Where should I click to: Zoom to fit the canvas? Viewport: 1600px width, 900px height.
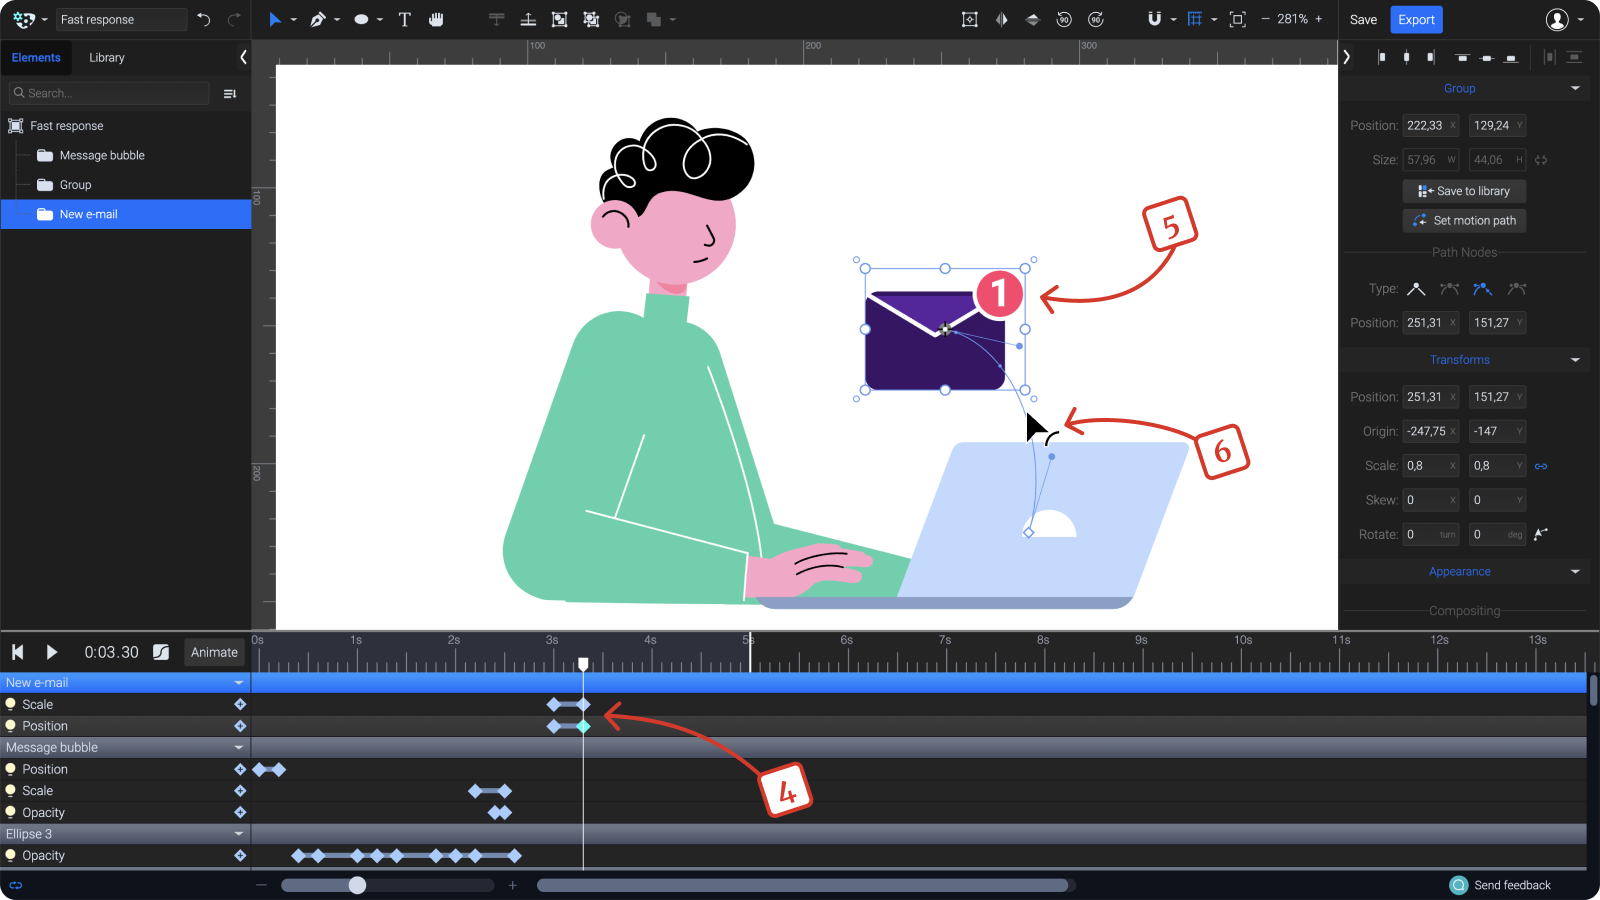click(x=1237, y=19)
